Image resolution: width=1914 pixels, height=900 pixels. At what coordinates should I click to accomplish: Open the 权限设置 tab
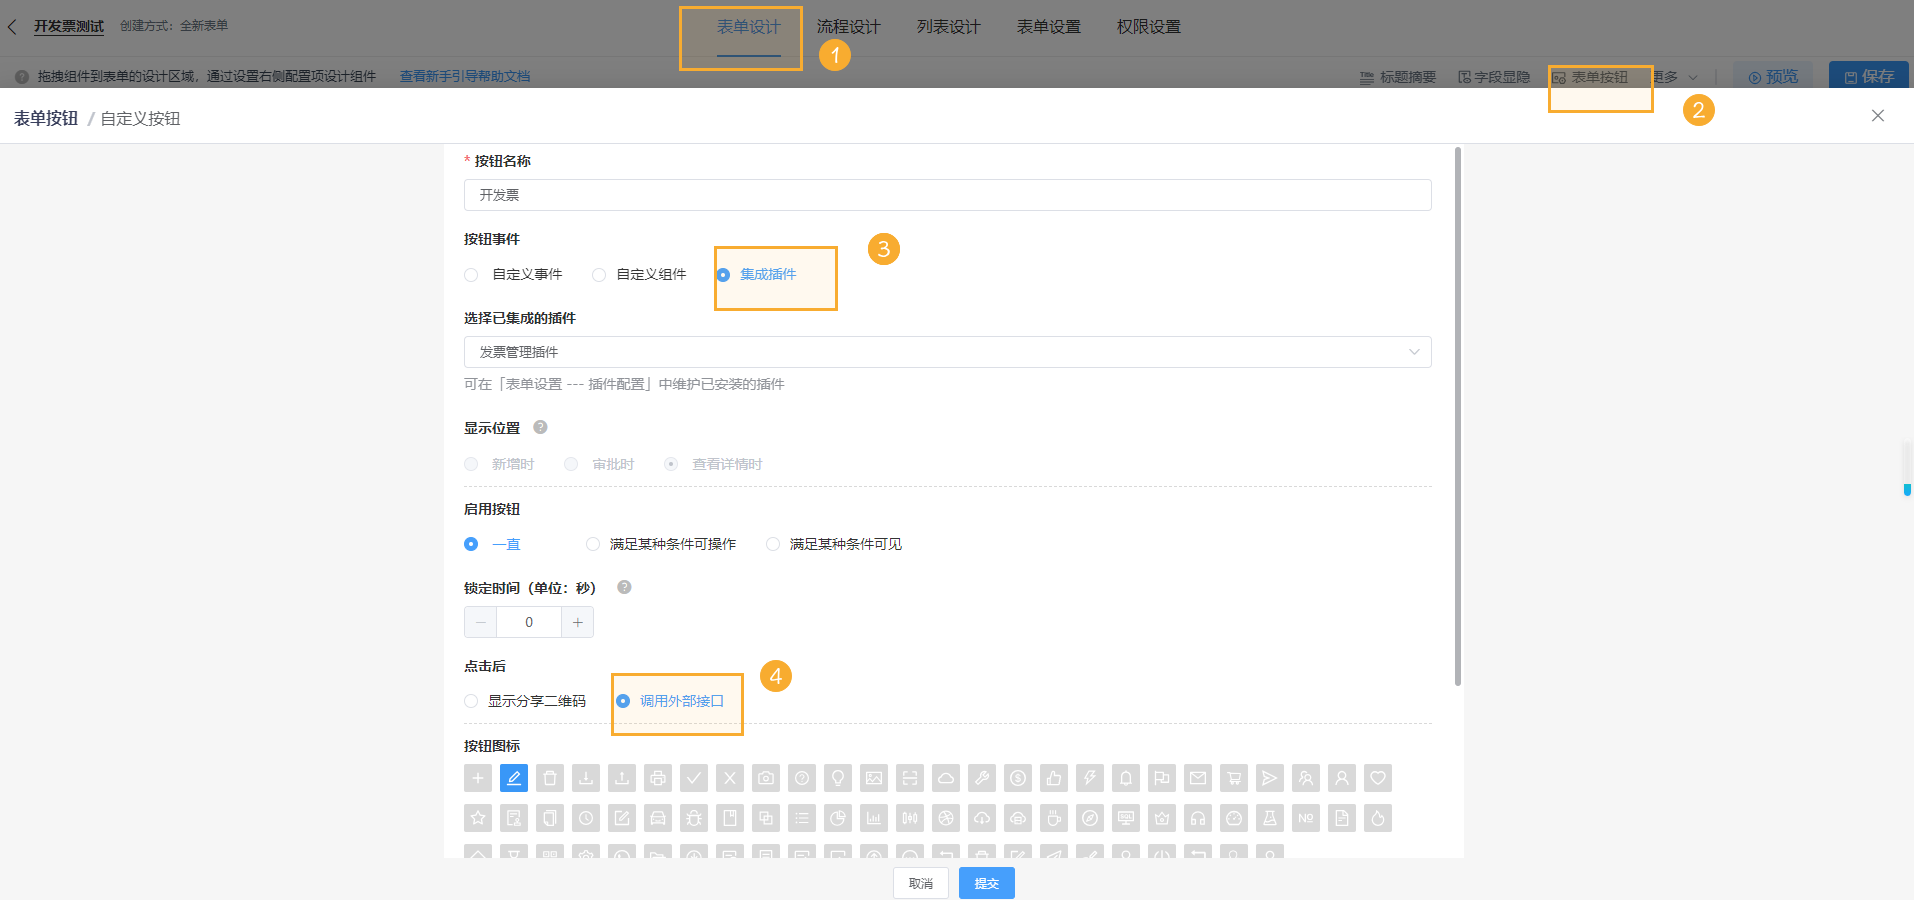click(1147, 26)
